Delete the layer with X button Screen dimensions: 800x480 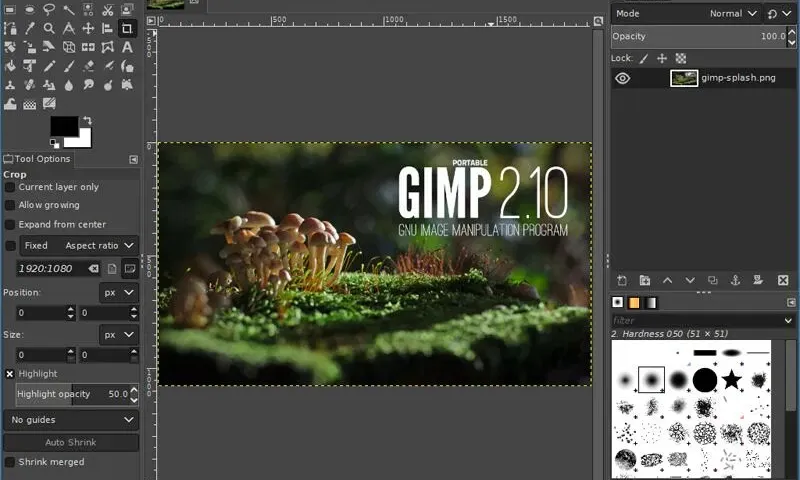pos(783,280)
